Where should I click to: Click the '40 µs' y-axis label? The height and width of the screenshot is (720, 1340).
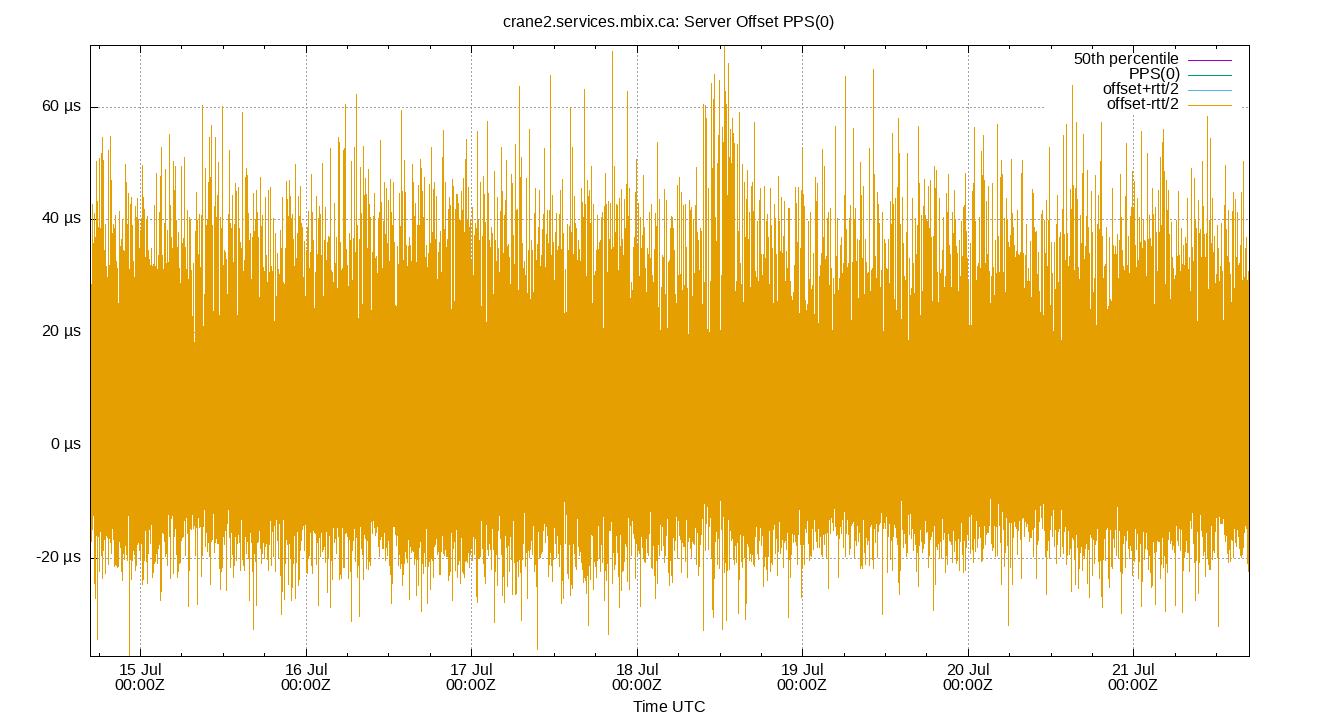61,219
